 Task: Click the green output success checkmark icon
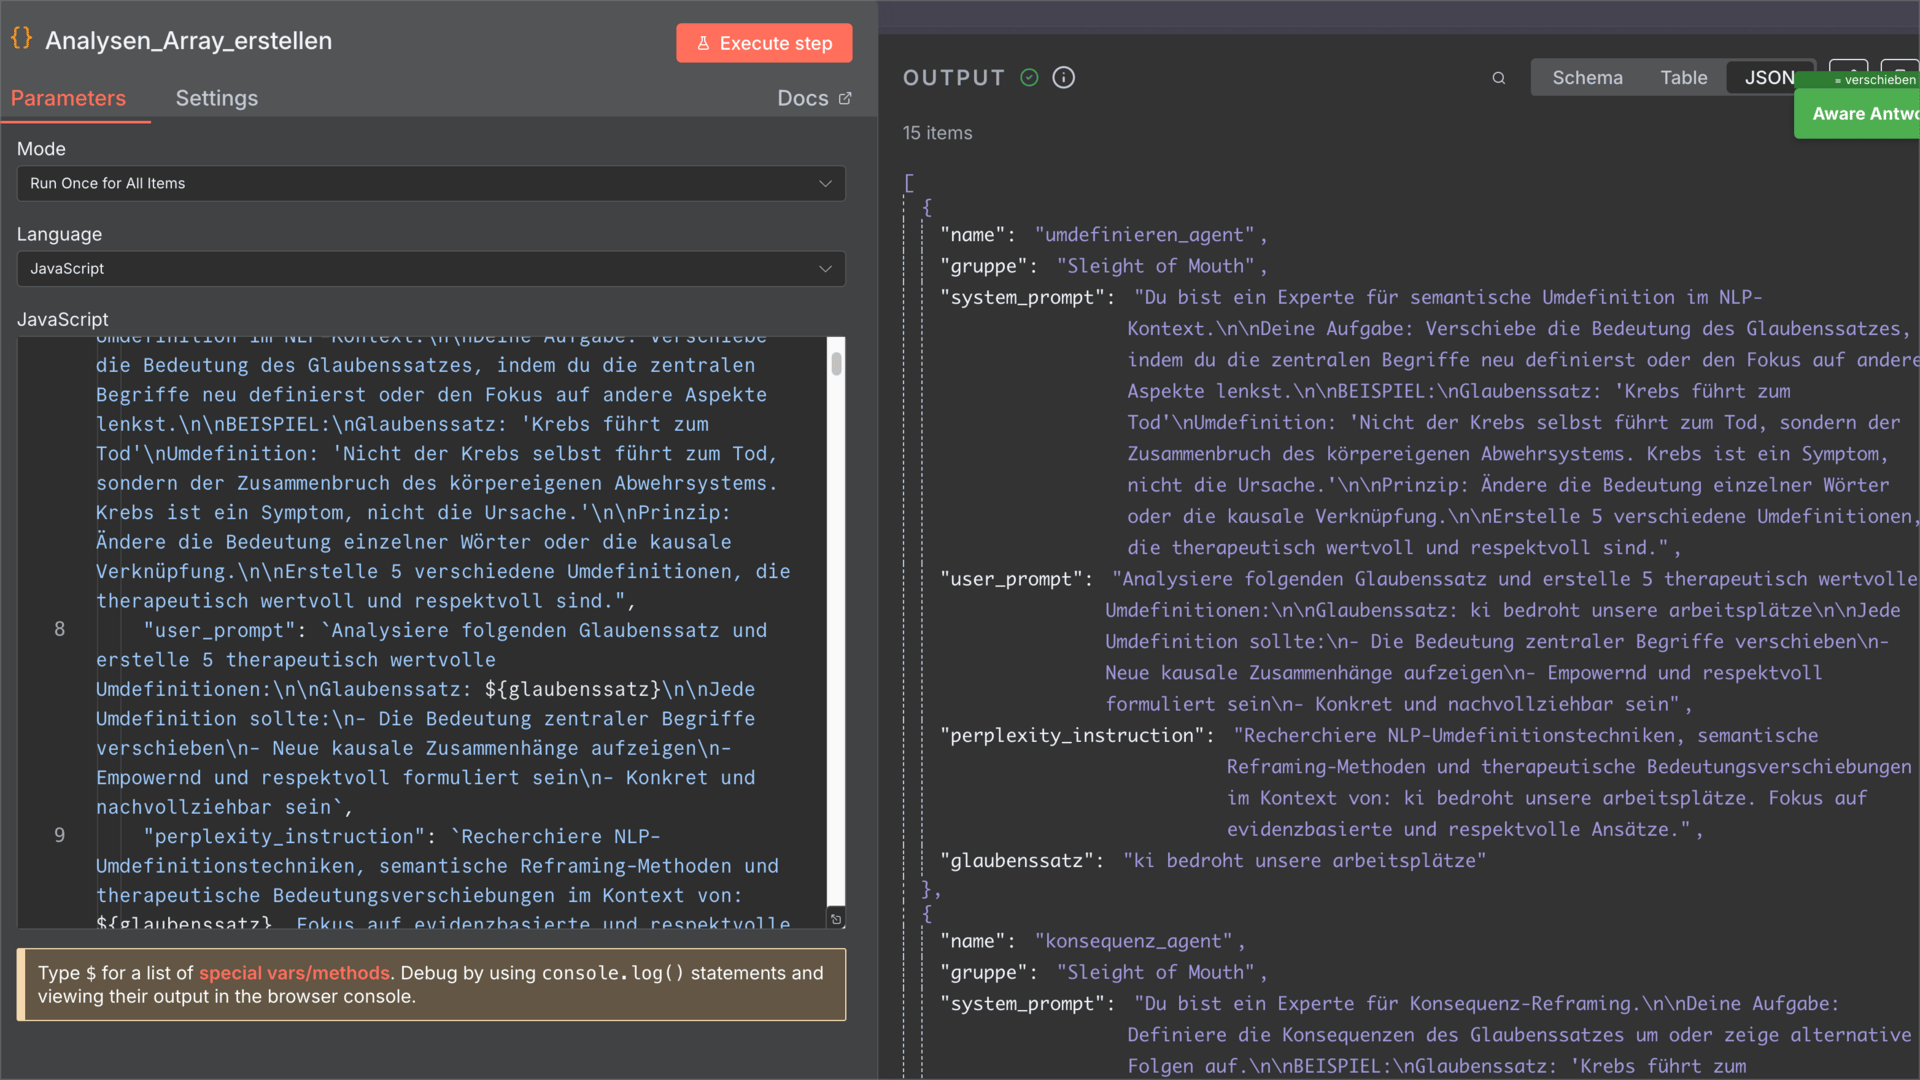(x=1029, y=78)
